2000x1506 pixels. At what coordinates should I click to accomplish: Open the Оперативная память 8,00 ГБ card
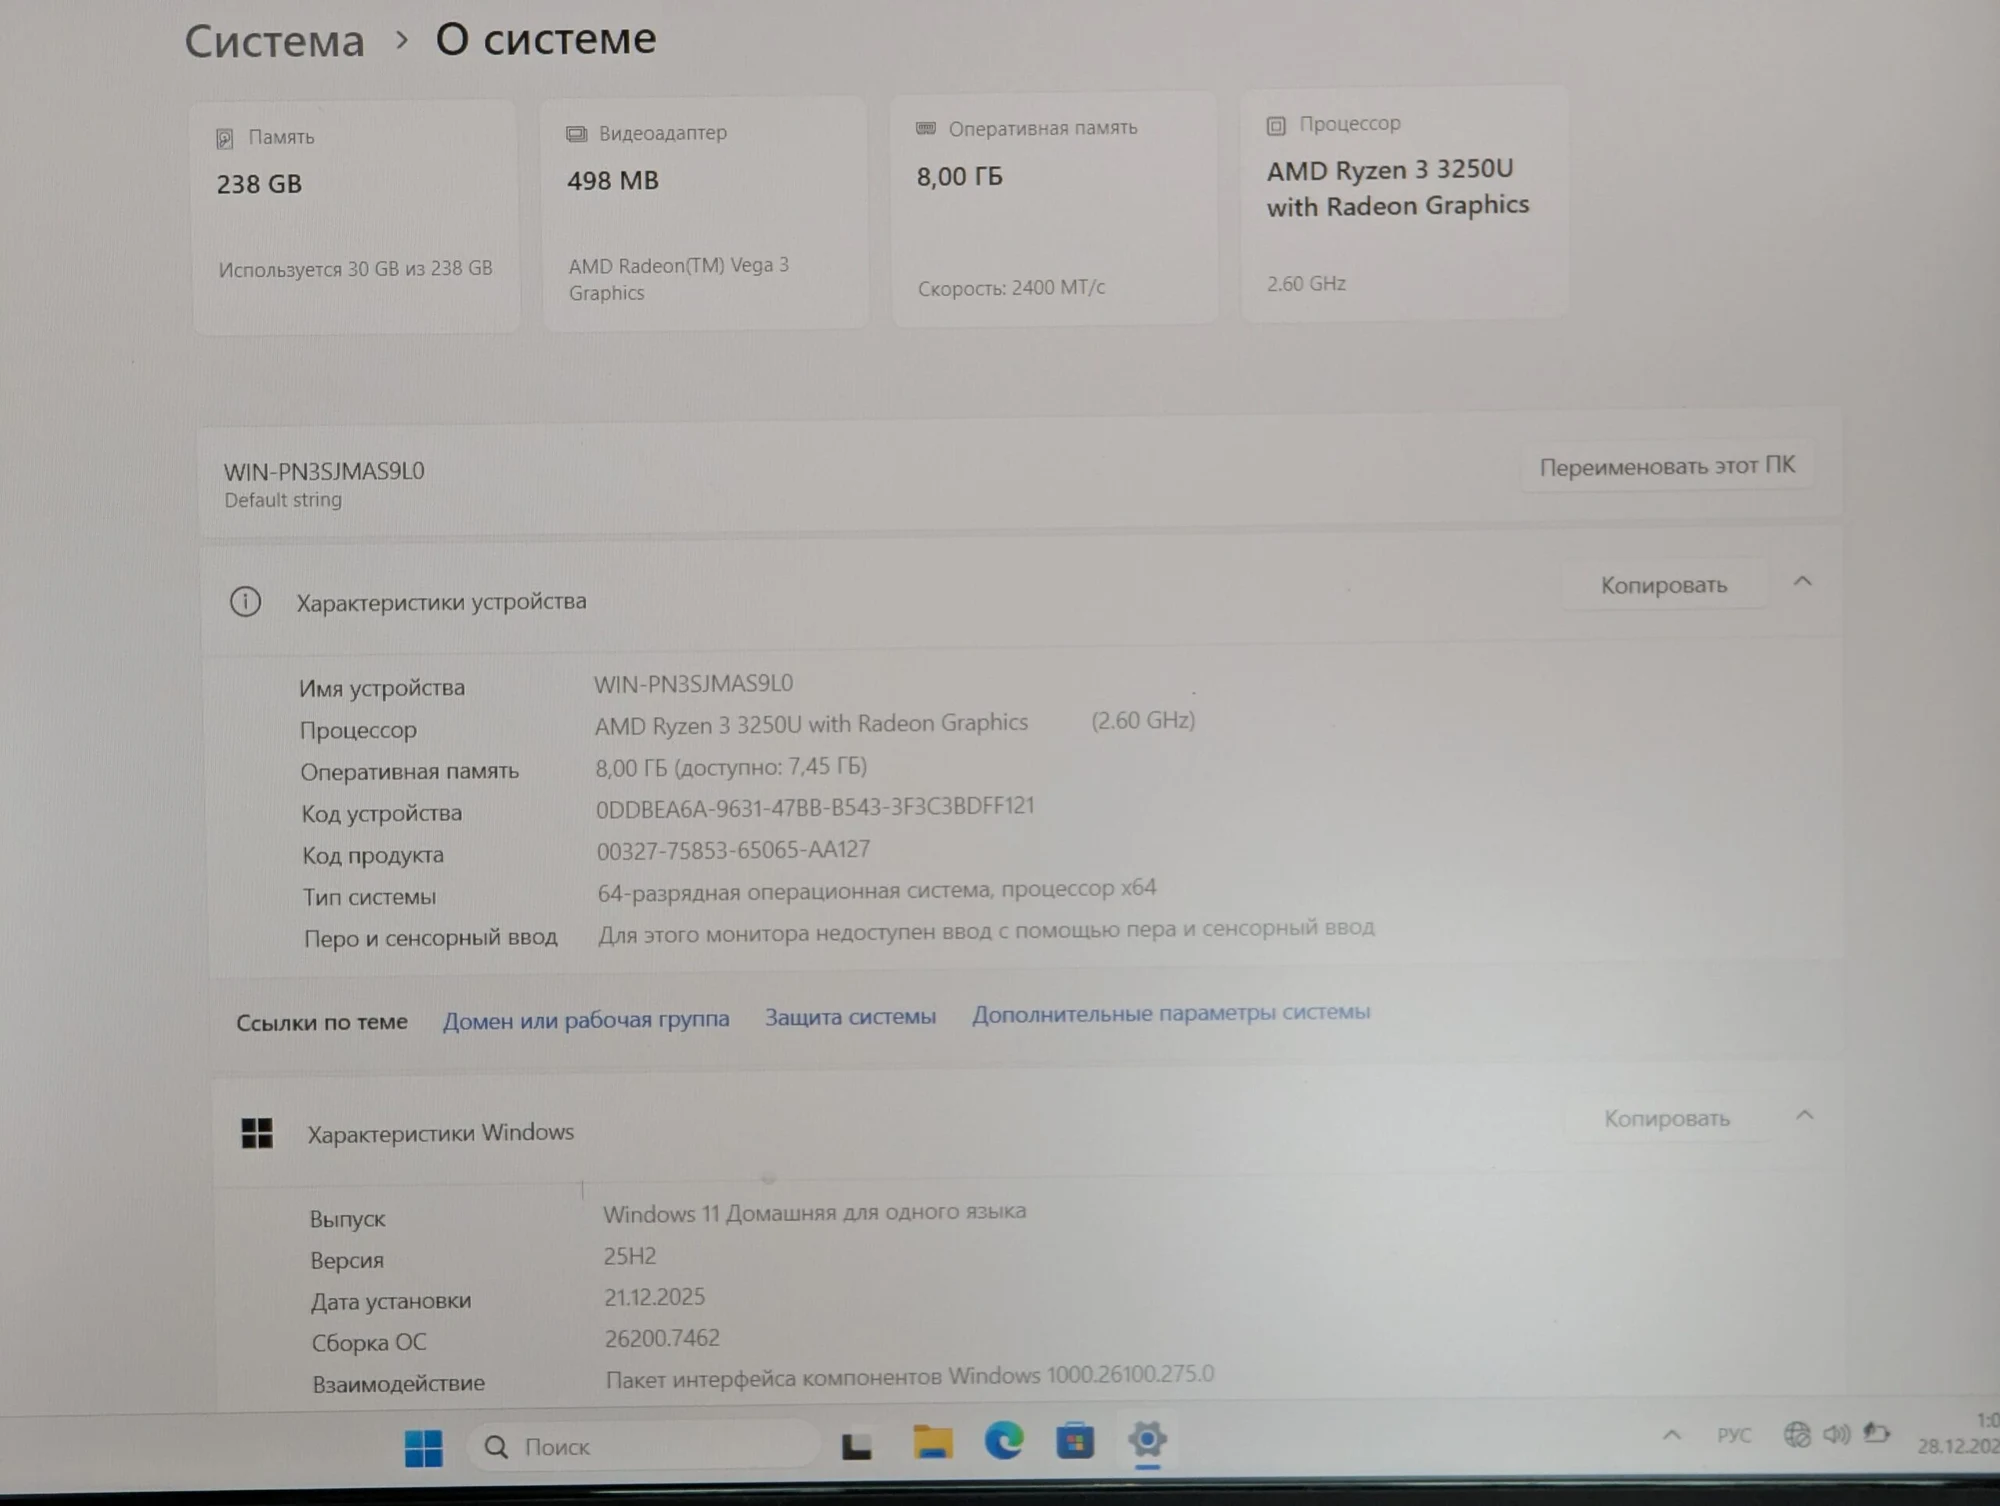tap(1054, 209)
